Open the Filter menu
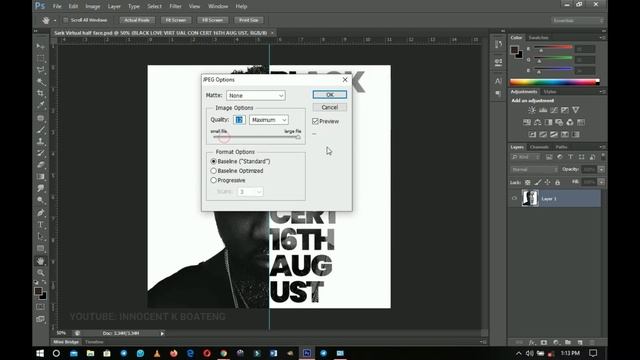 click(x=175, y=6)
